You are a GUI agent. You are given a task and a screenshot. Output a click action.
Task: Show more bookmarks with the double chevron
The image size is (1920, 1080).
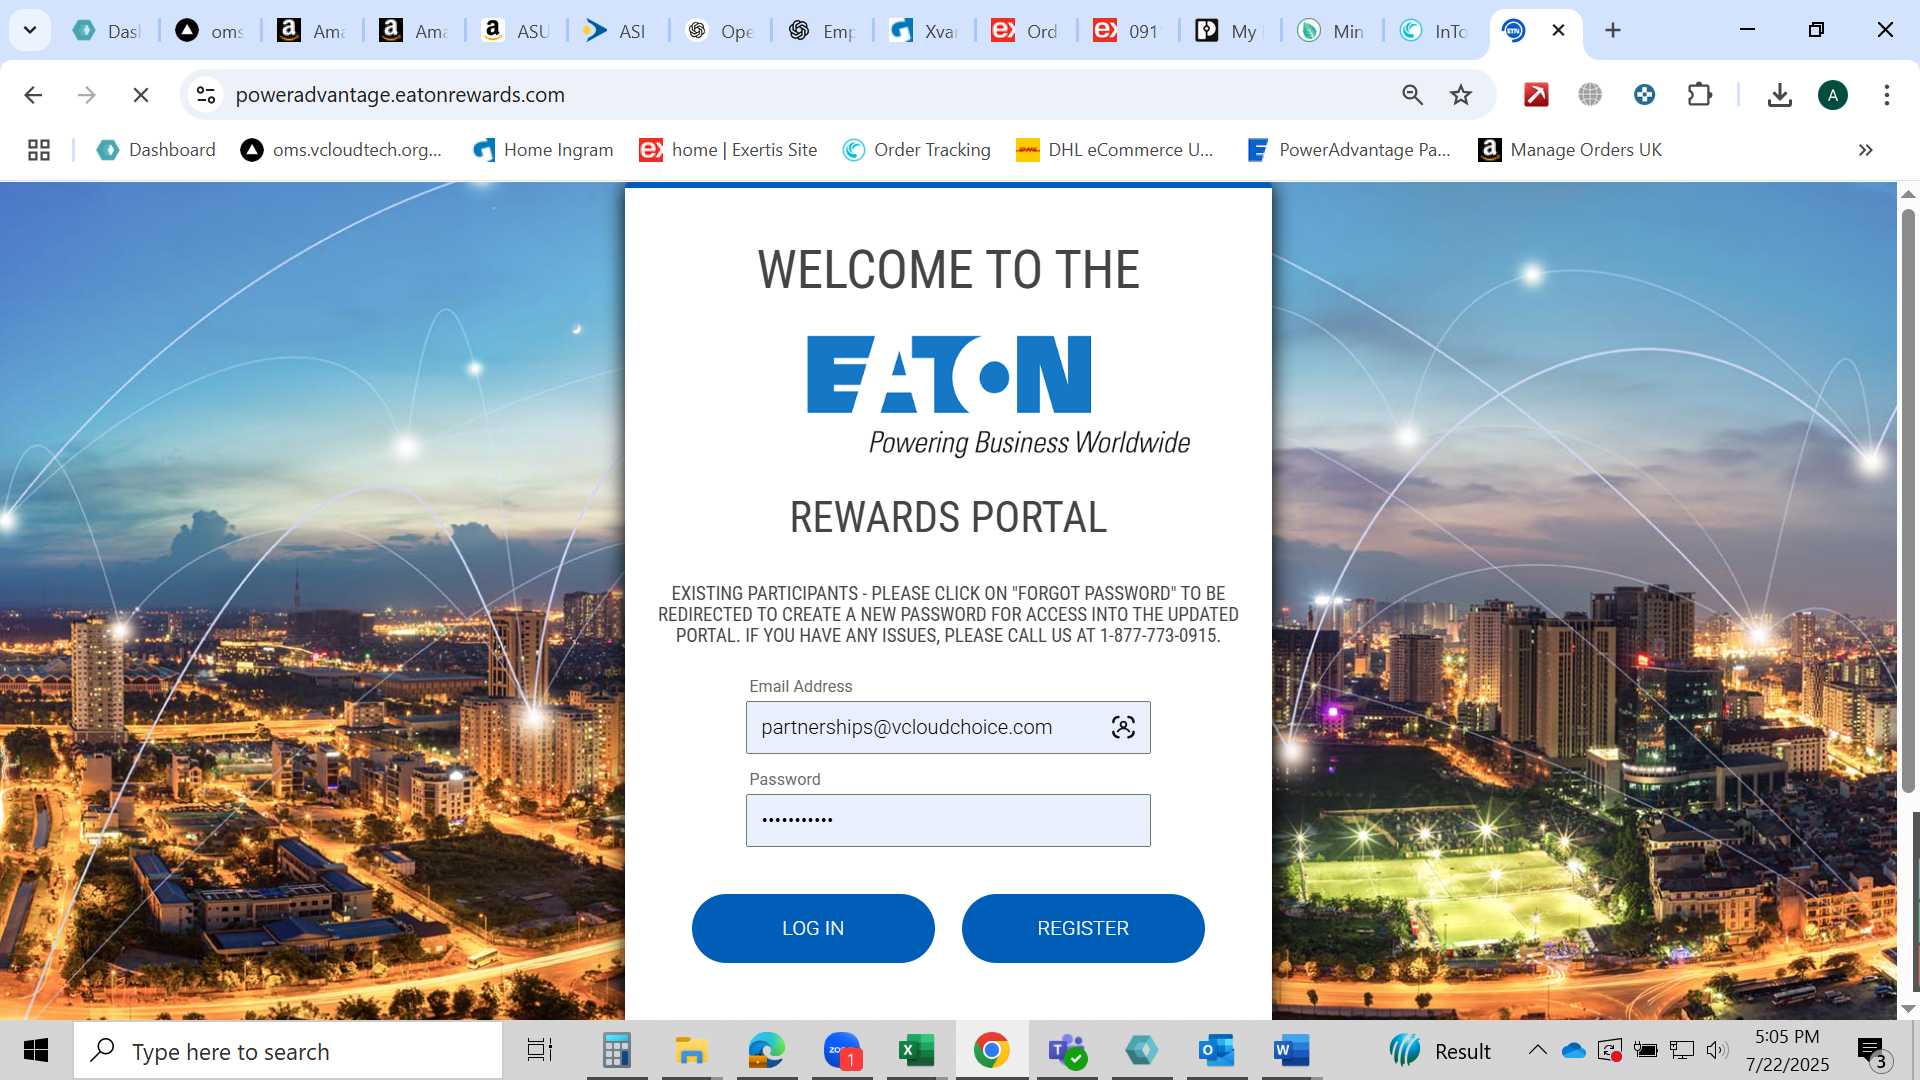point(1865,150)
